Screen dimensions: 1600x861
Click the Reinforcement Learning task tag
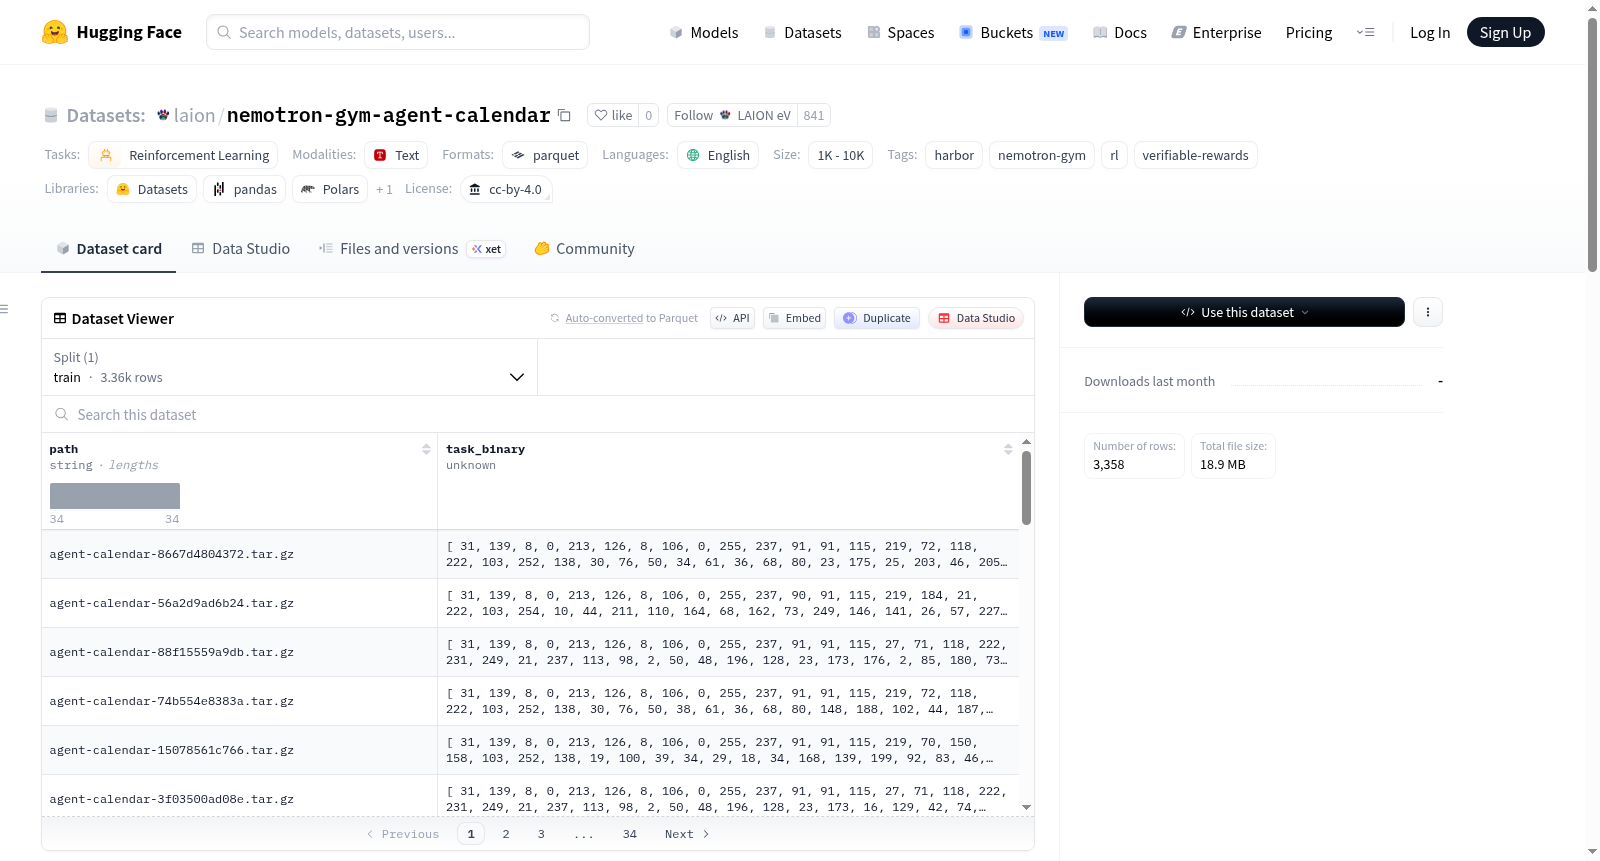click(x=184, y=155)
